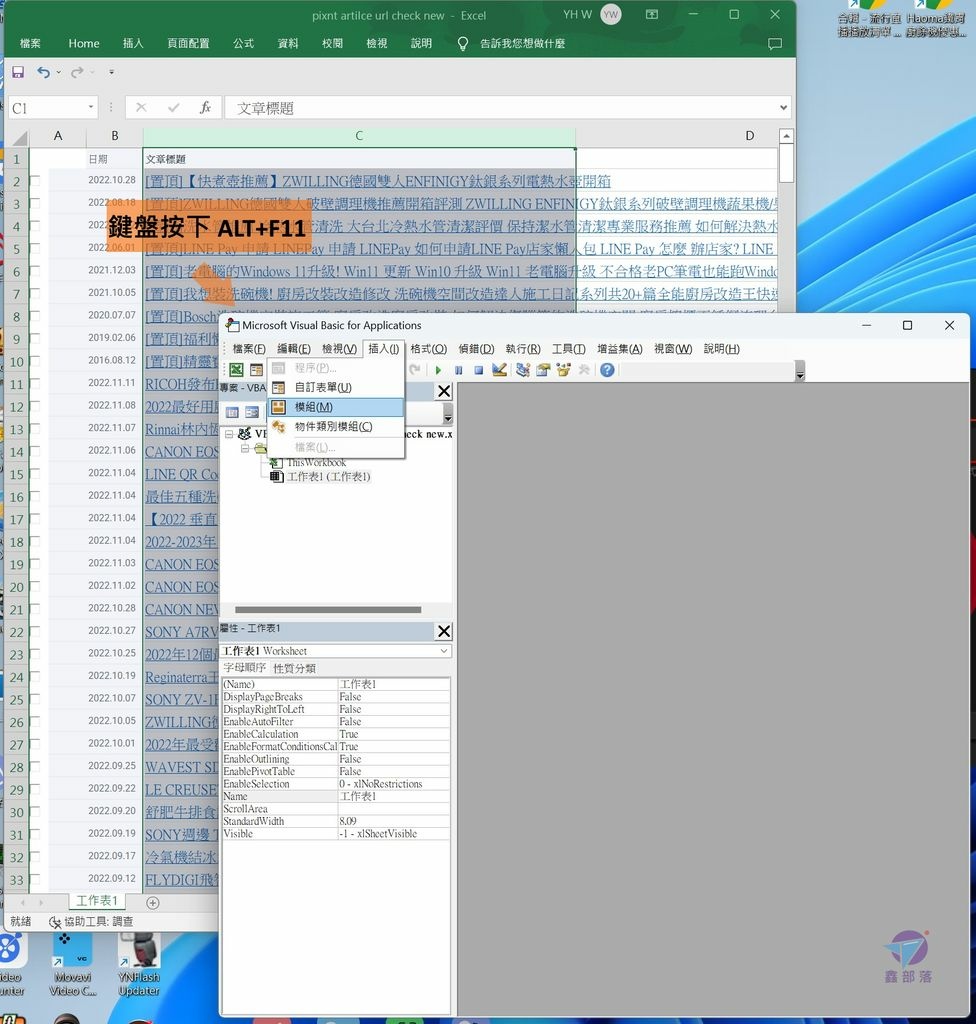The height and width of the screenshot is (1024, 976).
Task: Click the Reset stop icon in VBA toolbar
Action: click(479, 370)
